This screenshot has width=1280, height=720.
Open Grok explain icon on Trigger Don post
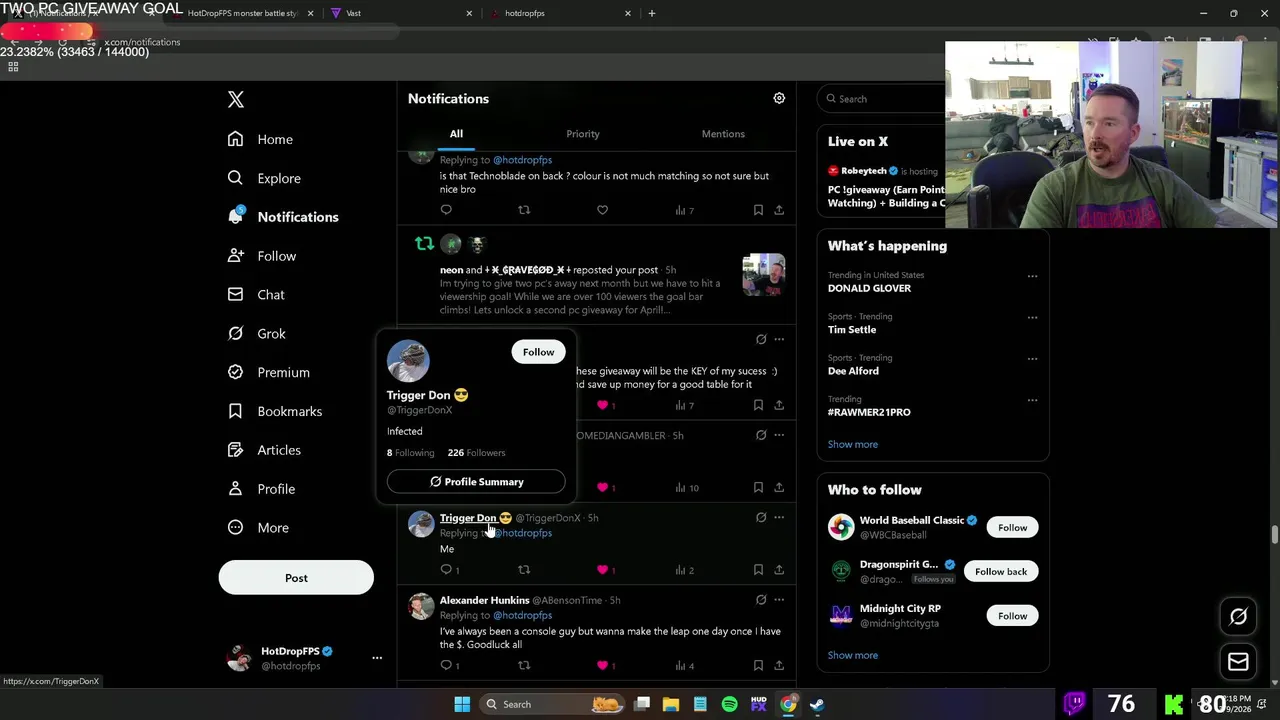click(761, 518)
